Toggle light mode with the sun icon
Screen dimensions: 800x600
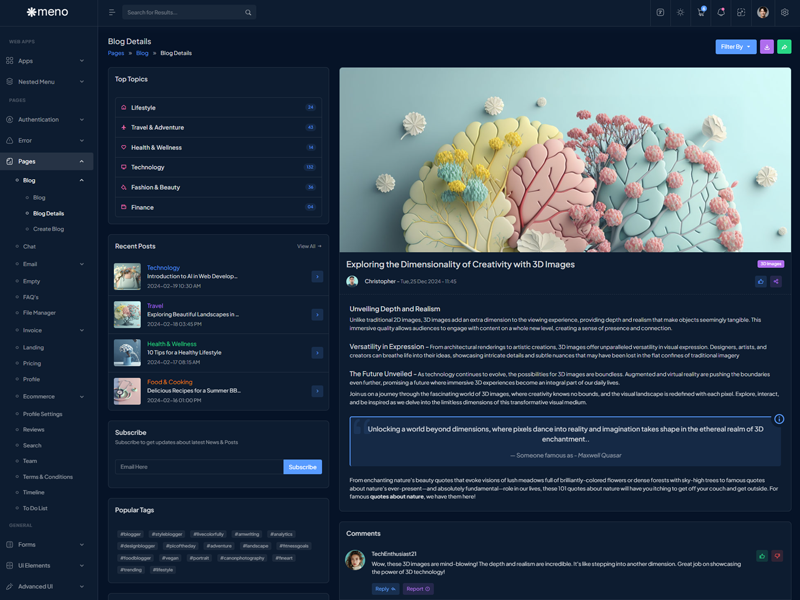click(680, 13)
